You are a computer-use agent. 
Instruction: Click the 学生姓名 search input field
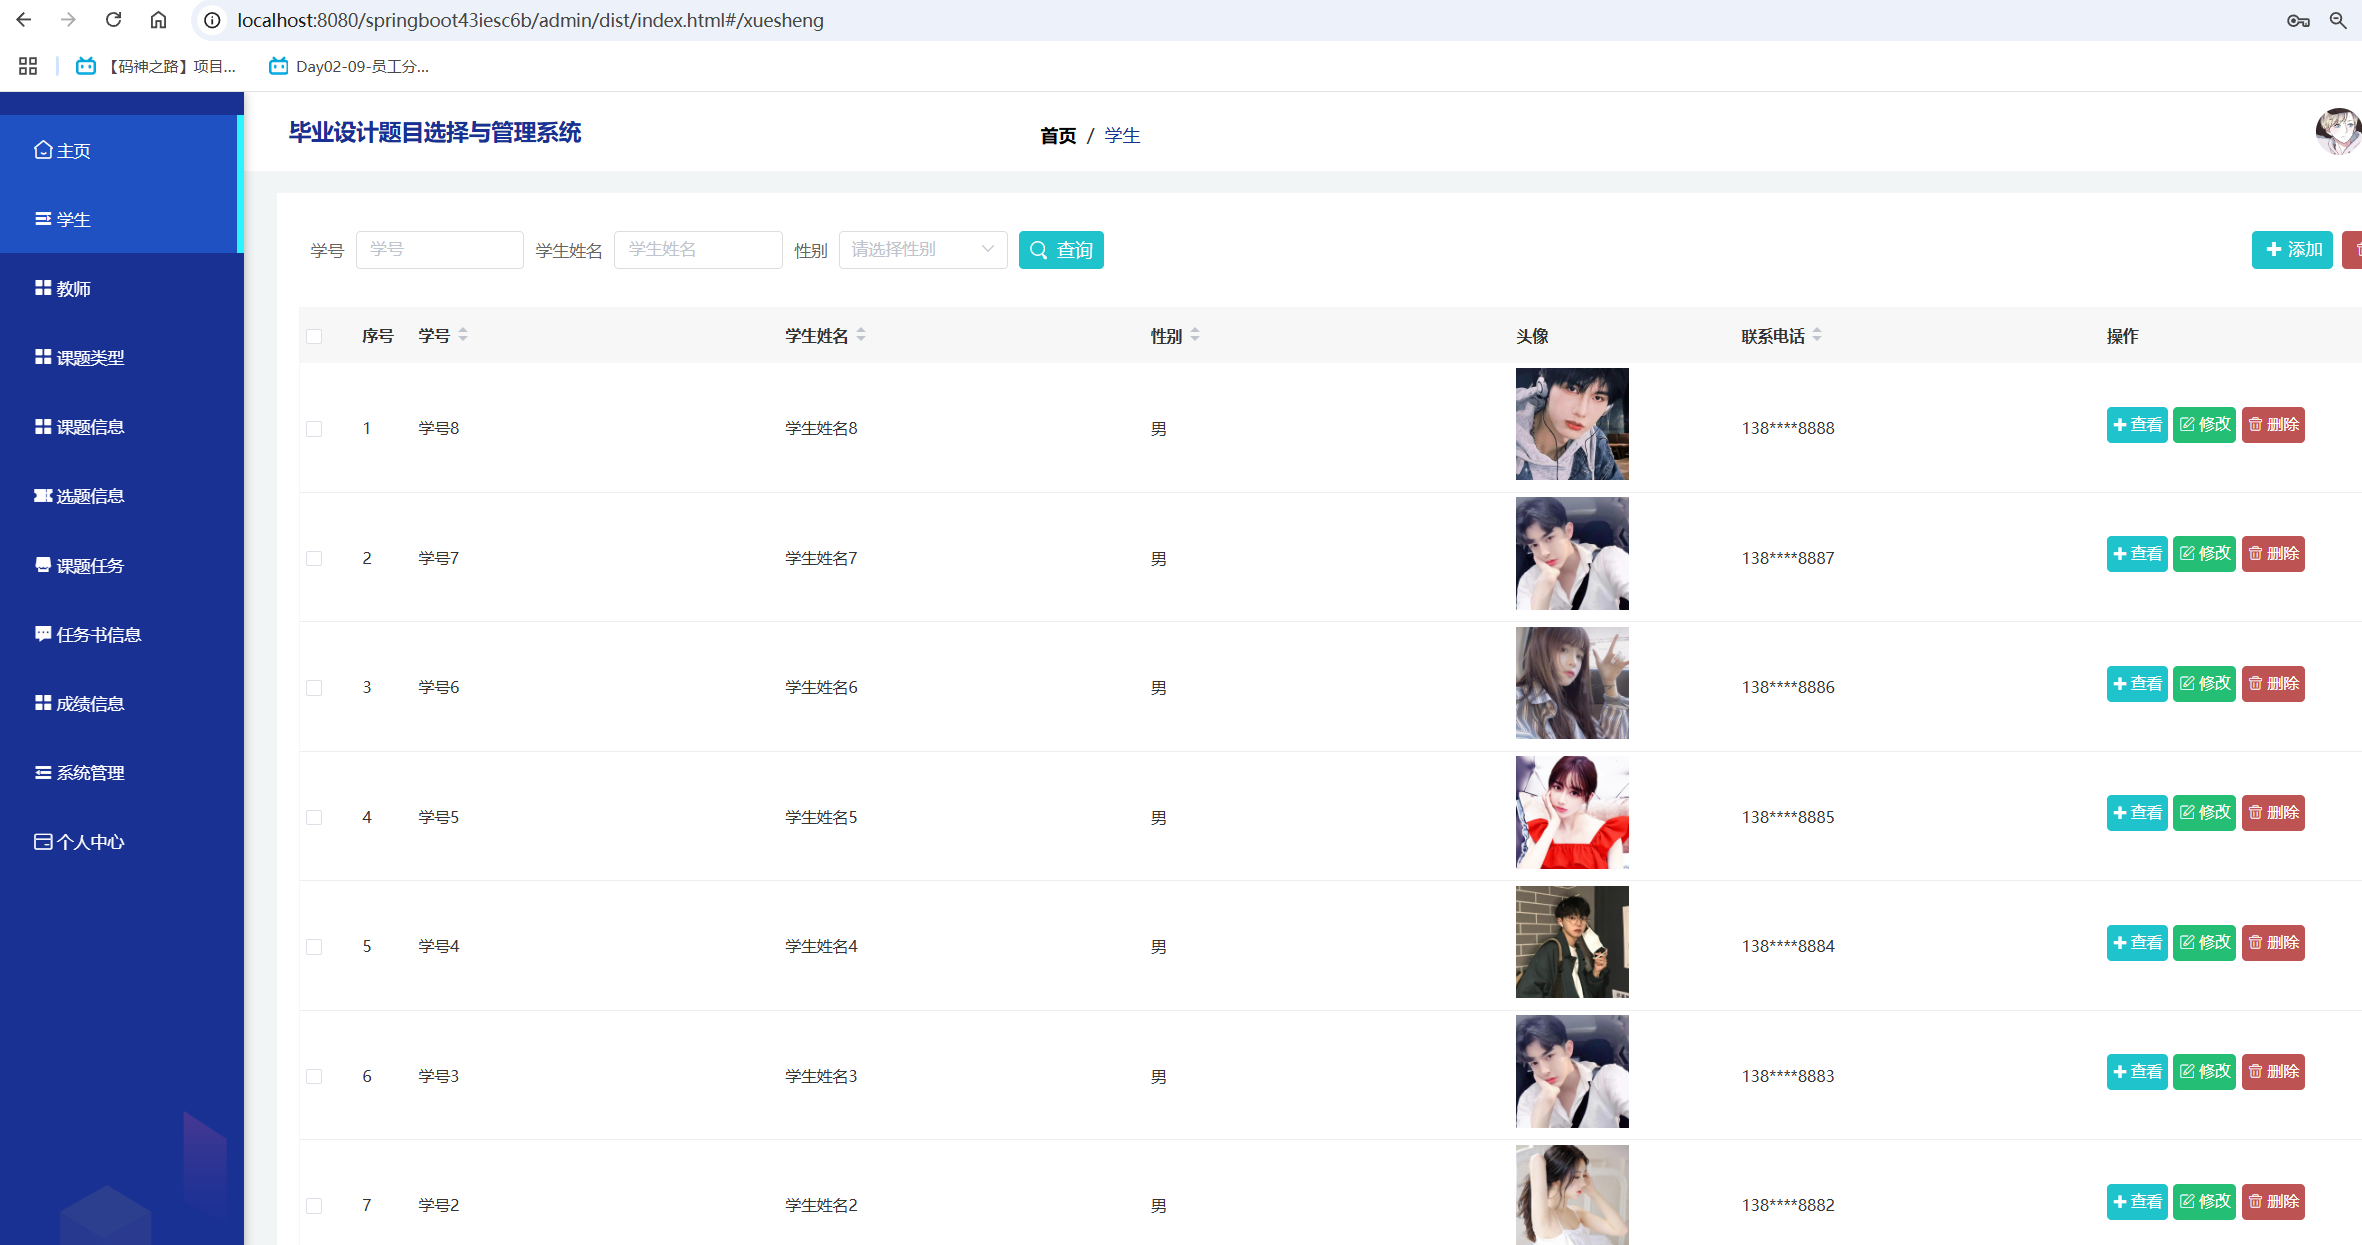click(x=698, y=250)
